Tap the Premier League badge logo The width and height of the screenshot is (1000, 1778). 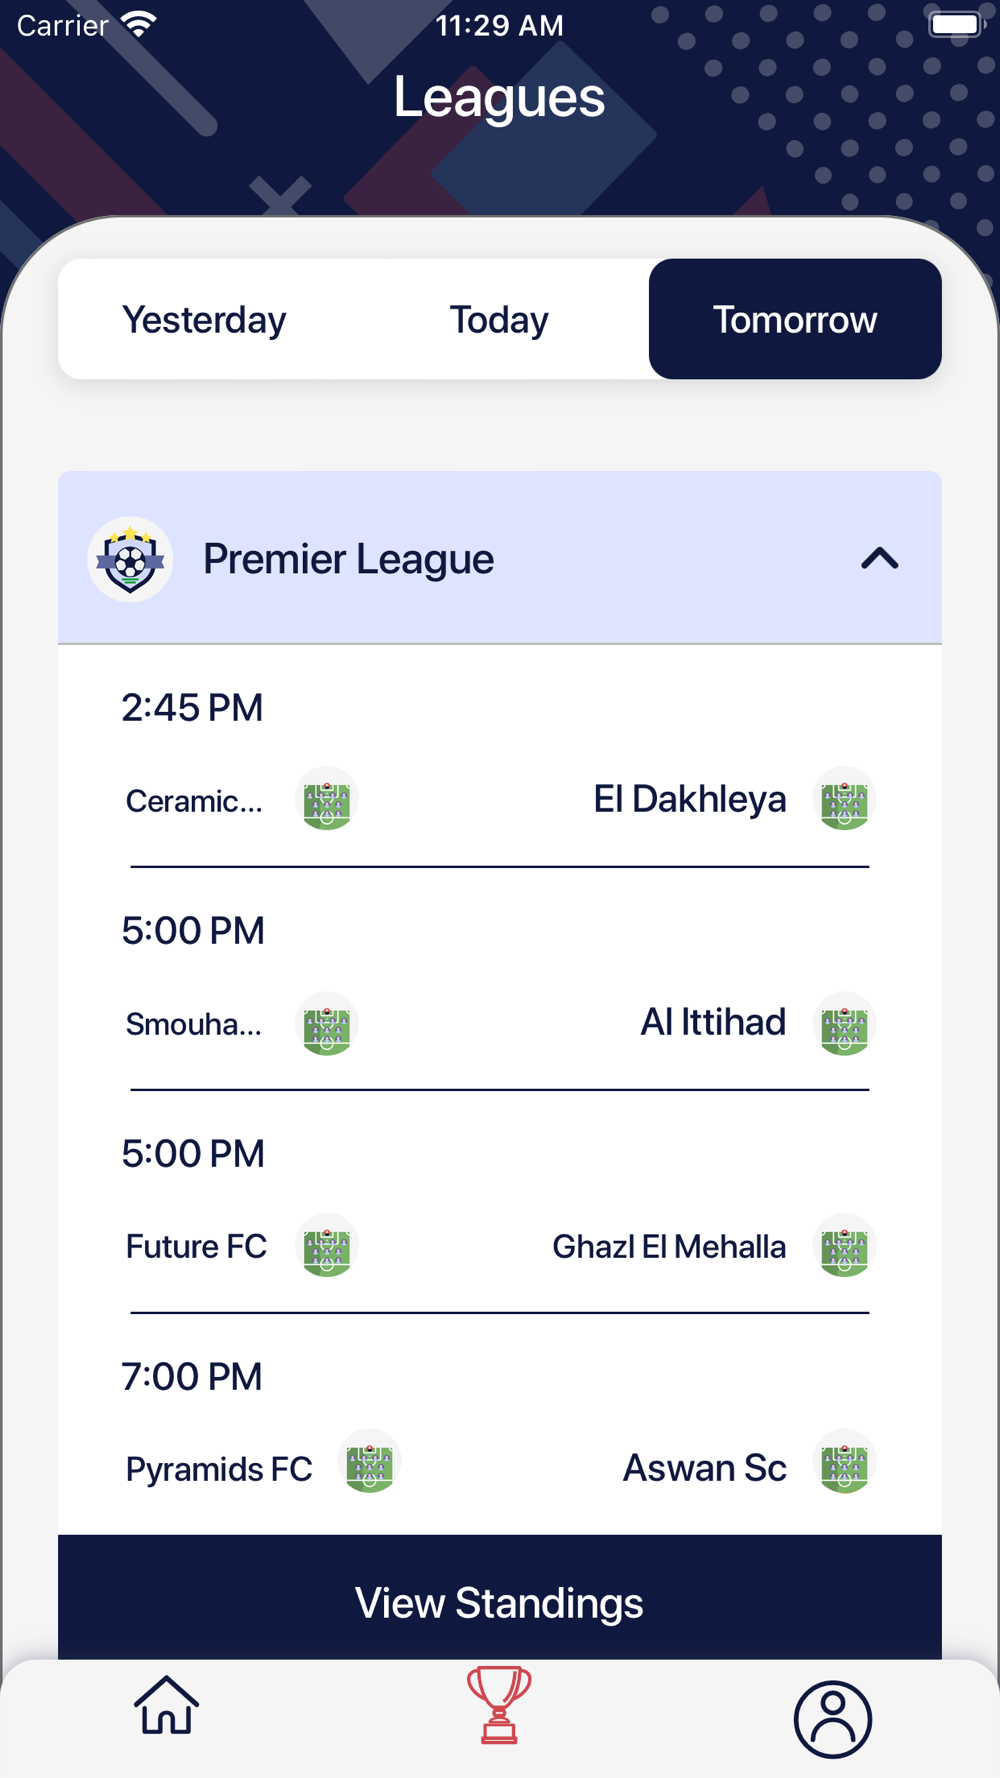[130, 559]
